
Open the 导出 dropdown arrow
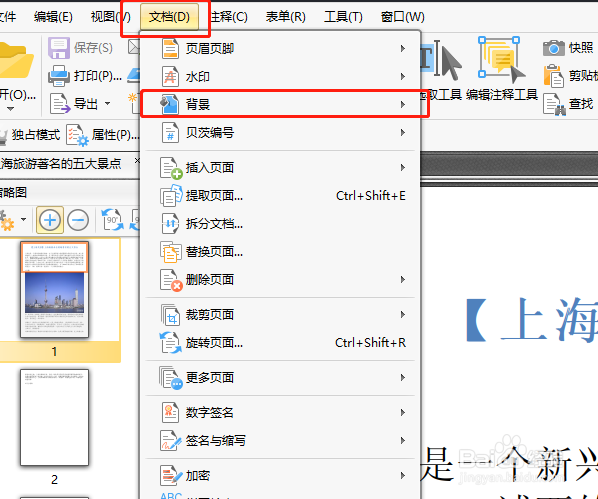coord(108,103)
